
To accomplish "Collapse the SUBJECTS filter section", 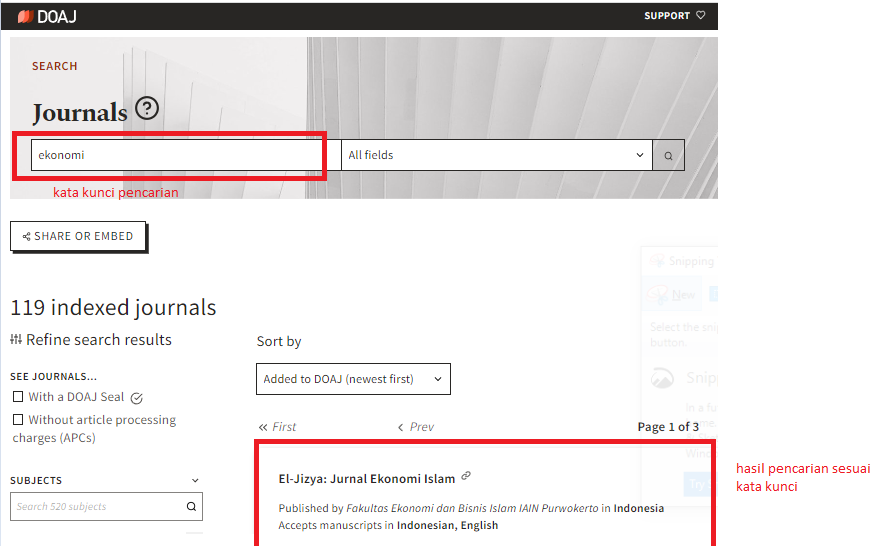I will (195, 481).
